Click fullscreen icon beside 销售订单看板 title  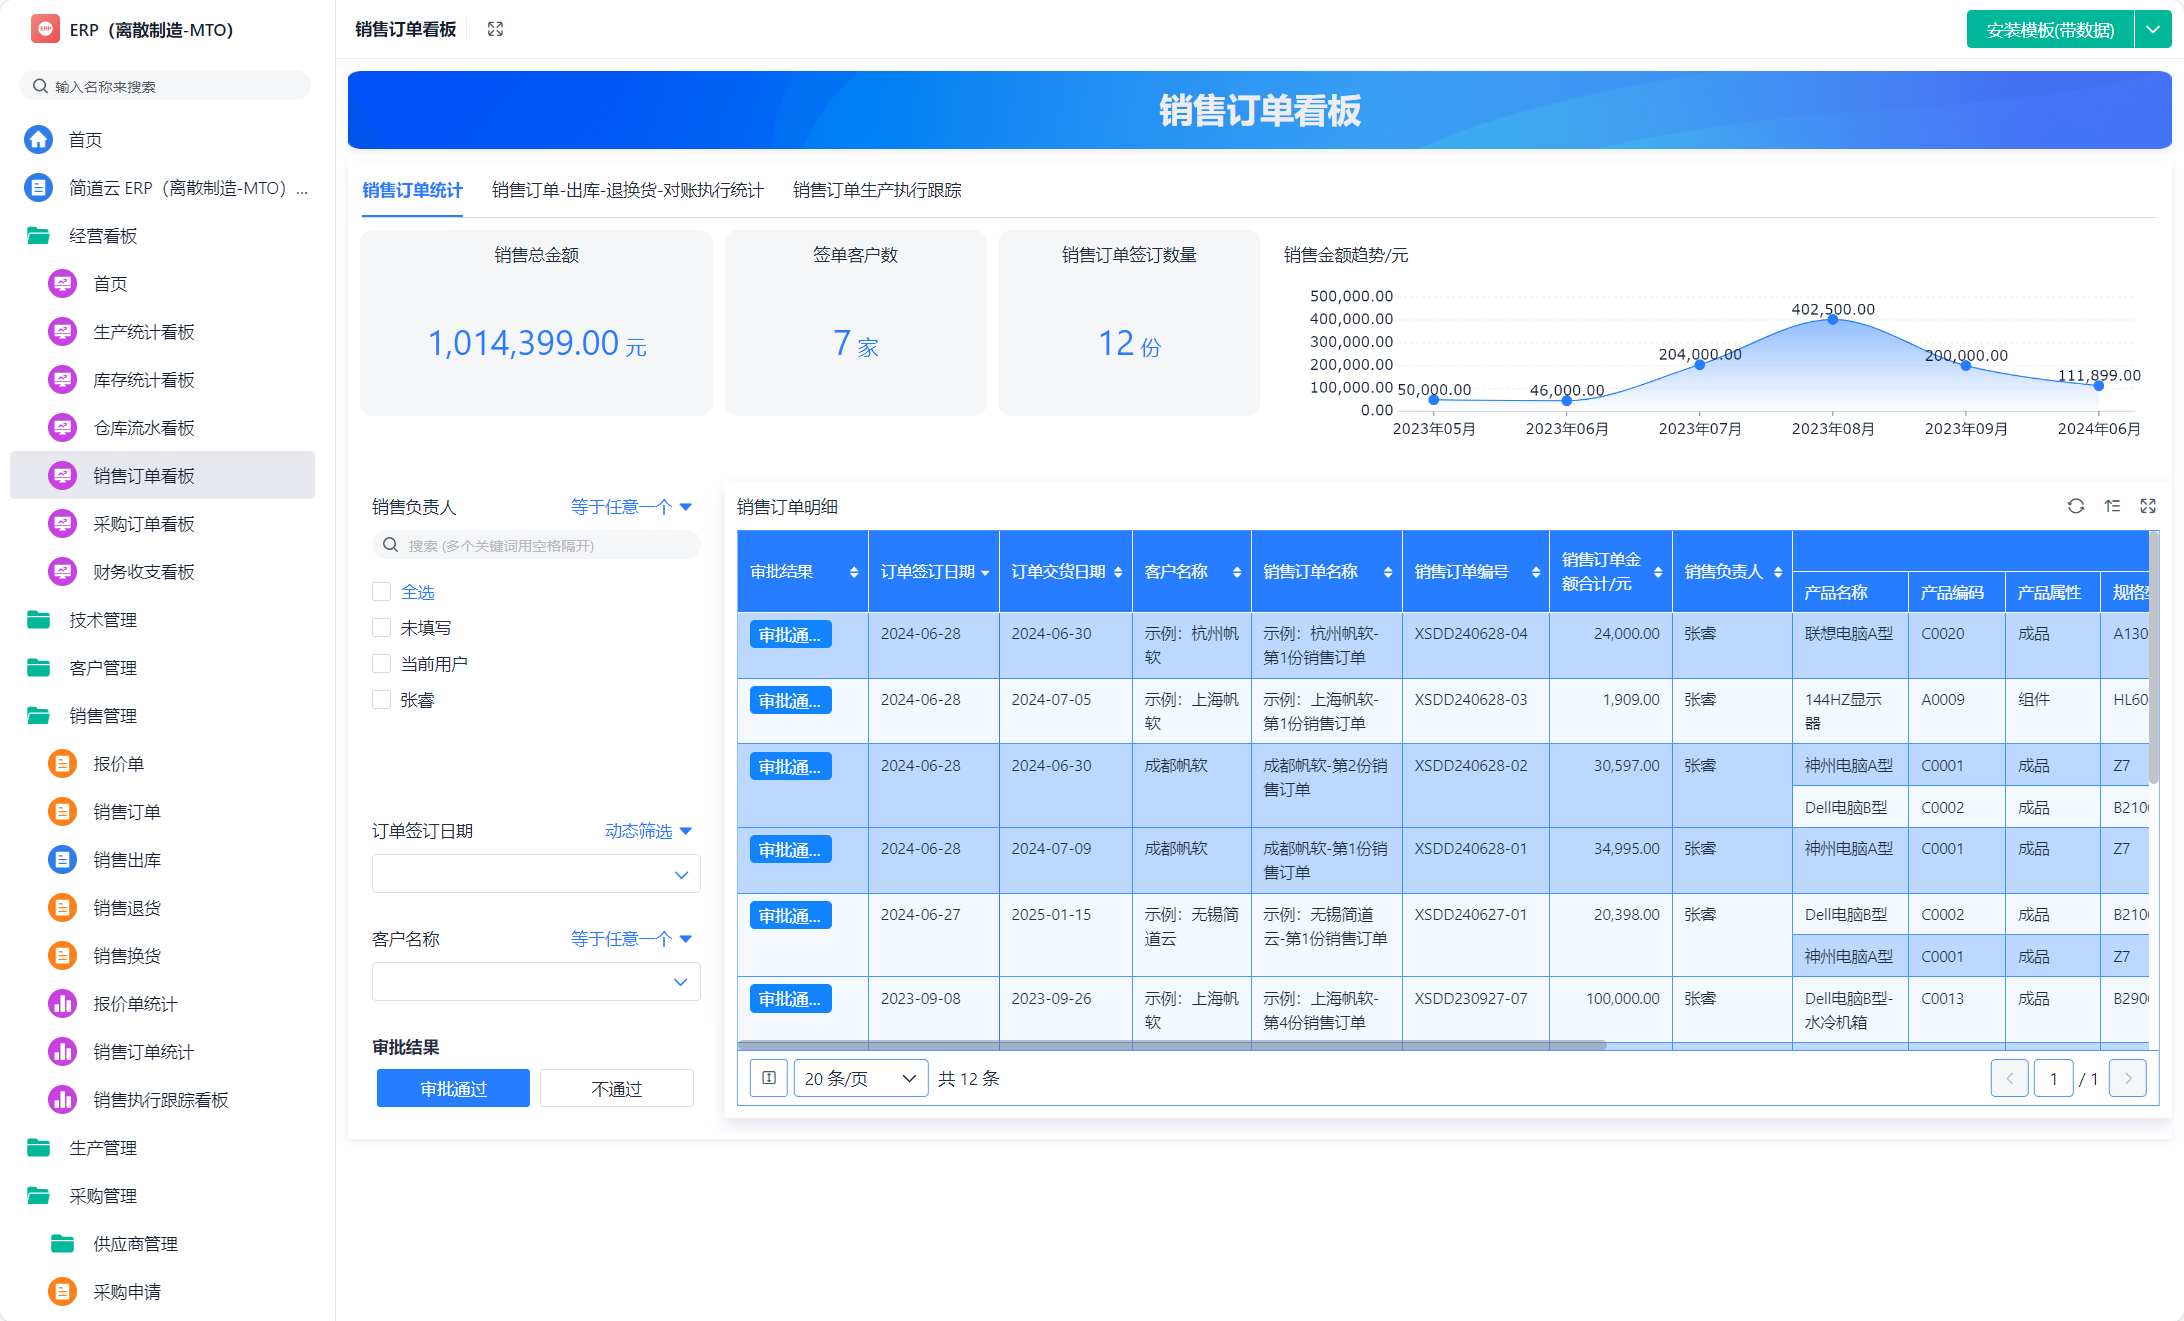[x=495, y=29]
